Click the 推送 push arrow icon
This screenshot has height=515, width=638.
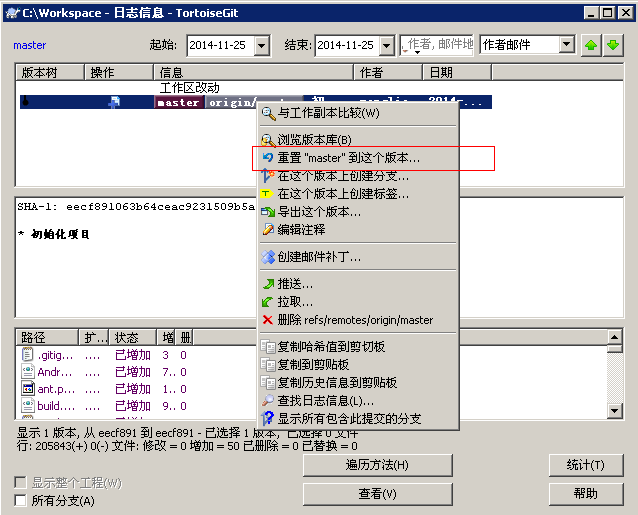click(x=267, y=284)
